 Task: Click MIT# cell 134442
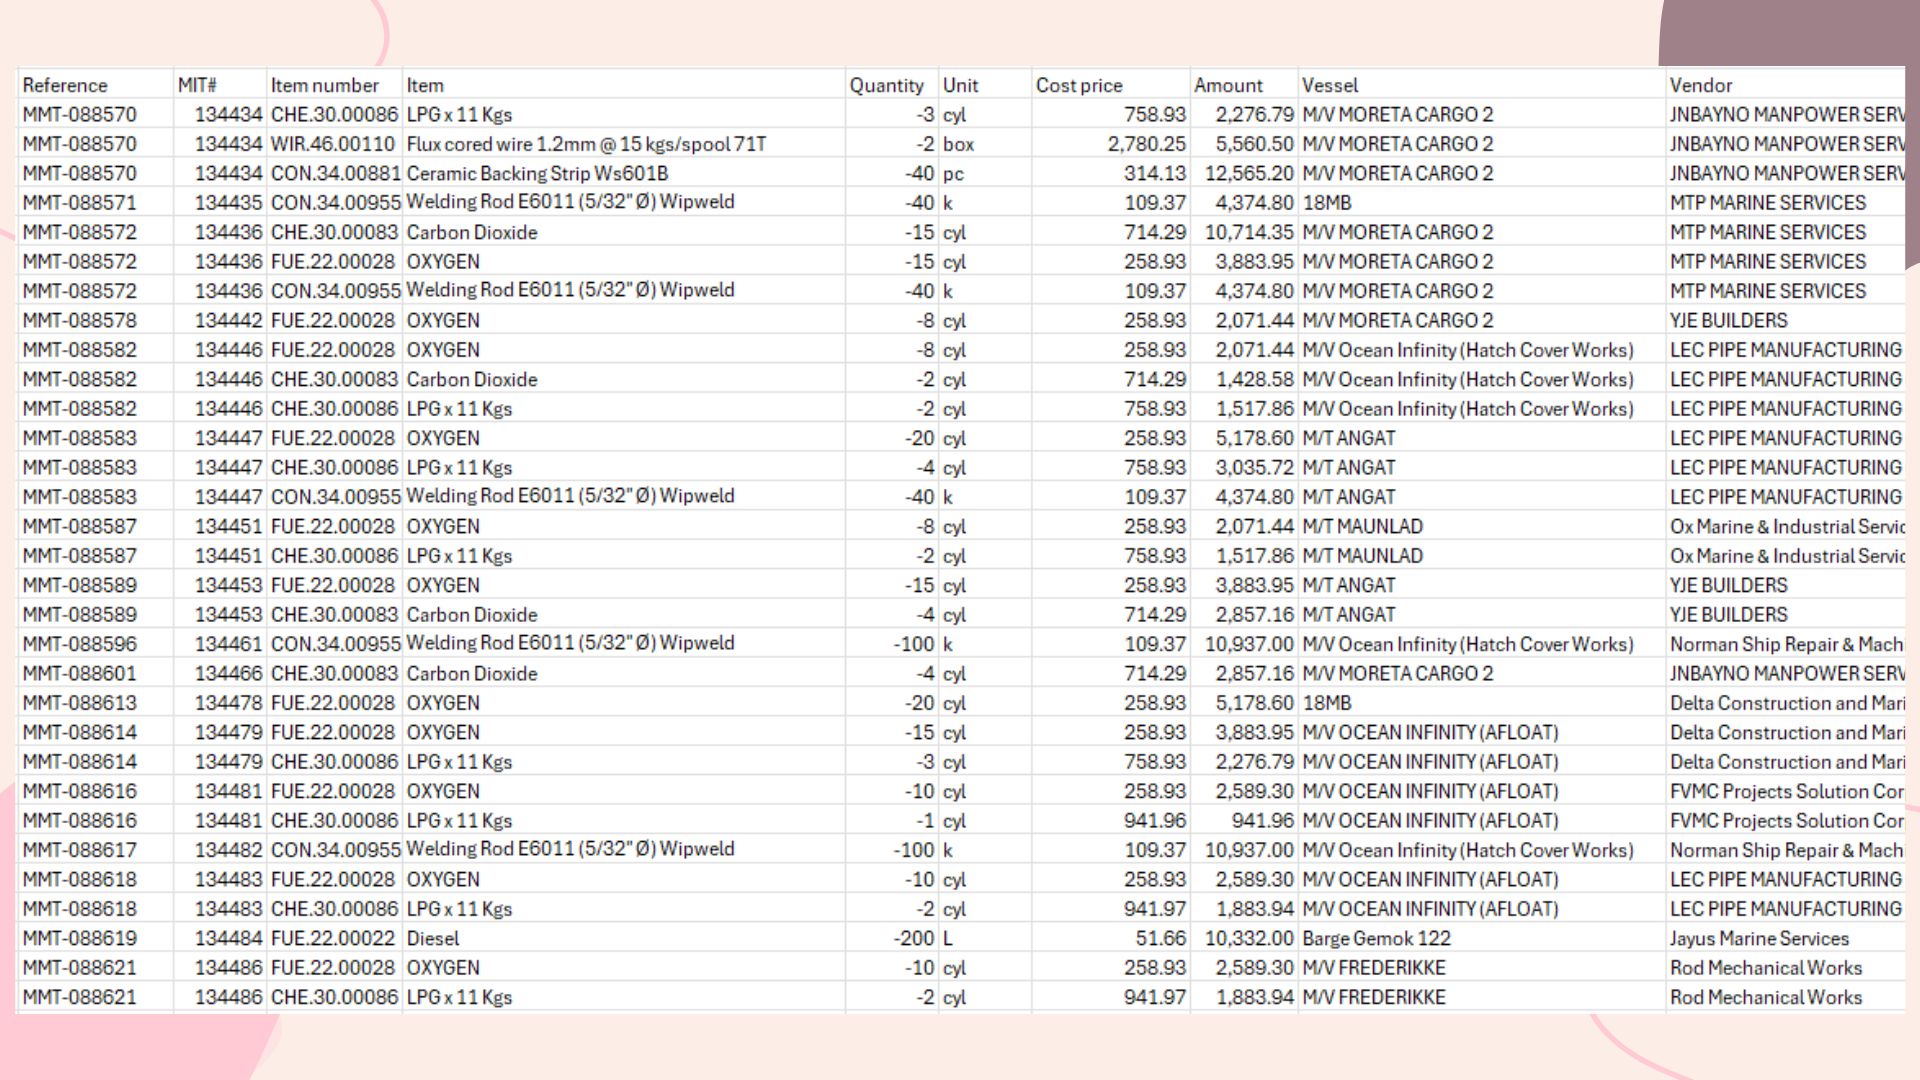[228, 320]
